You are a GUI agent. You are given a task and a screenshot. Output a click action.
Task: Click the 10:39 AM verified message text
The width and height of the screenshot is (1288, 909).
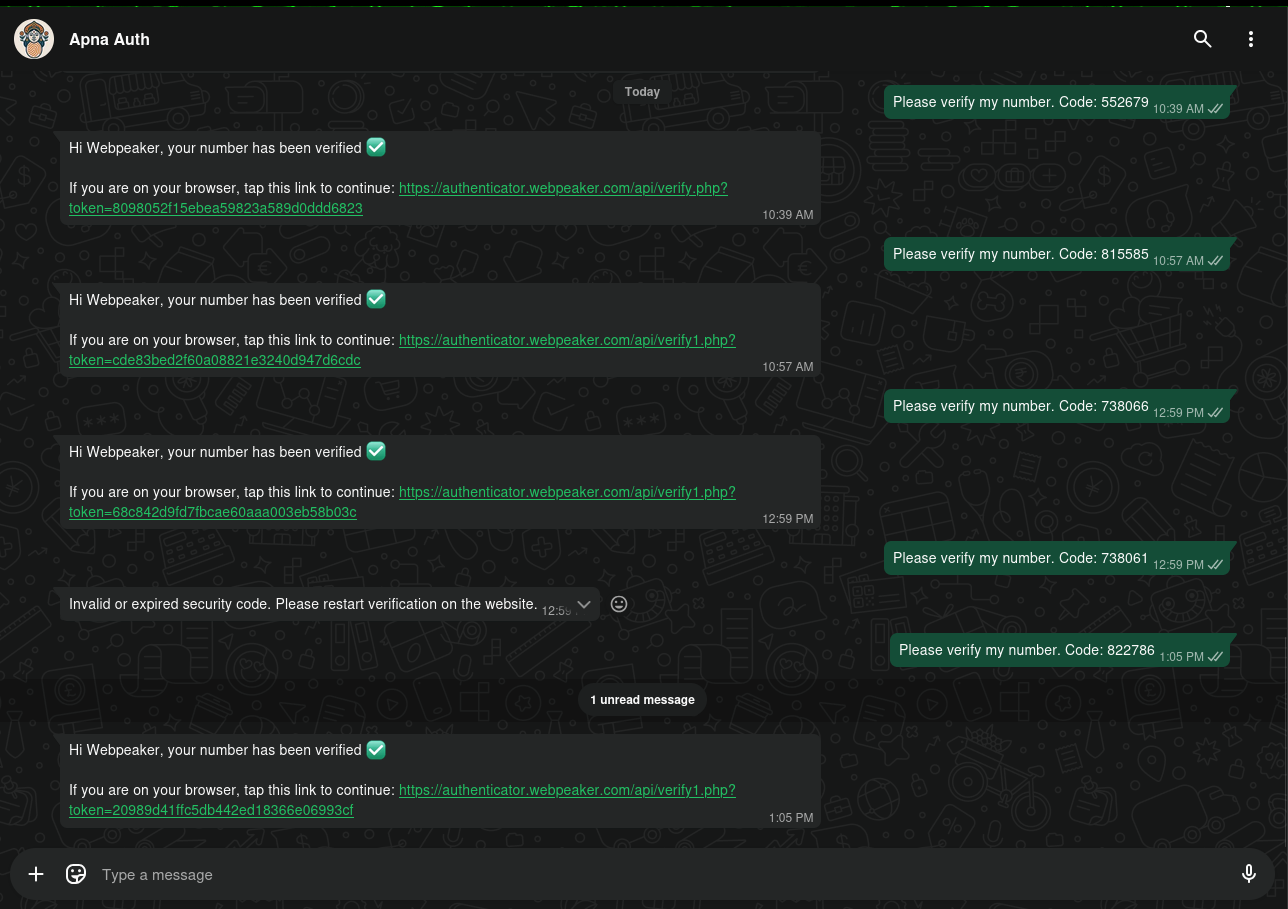tap(215, 148)
